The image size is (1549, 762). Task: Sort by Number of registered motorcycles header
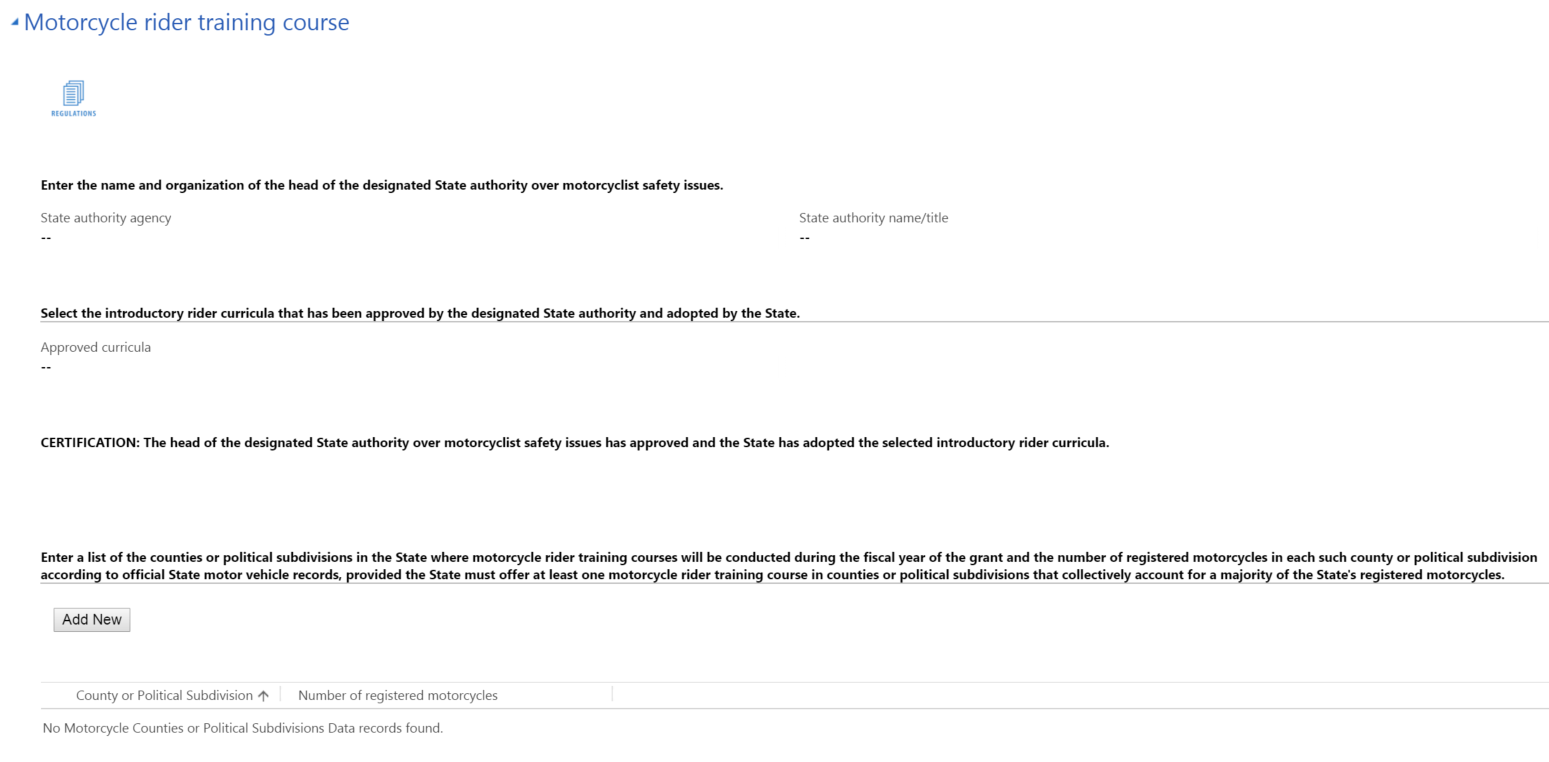pyautogui.click(x=397, y=695)
